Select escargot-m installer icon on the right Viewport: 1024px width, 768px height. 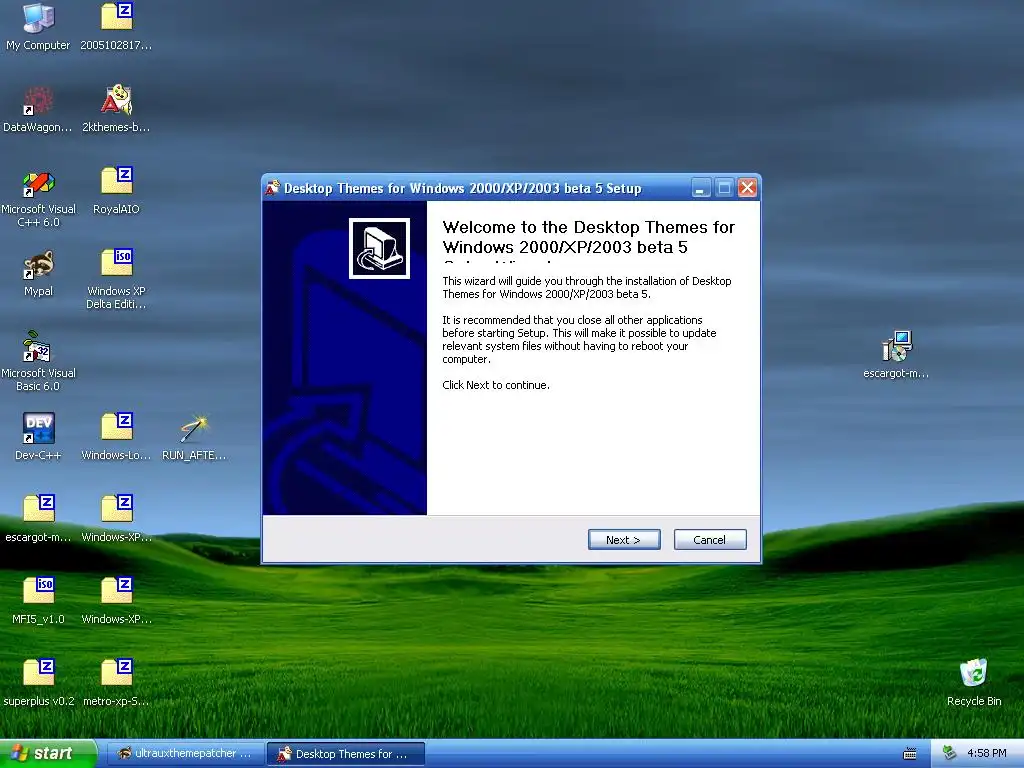coord(896,346)
